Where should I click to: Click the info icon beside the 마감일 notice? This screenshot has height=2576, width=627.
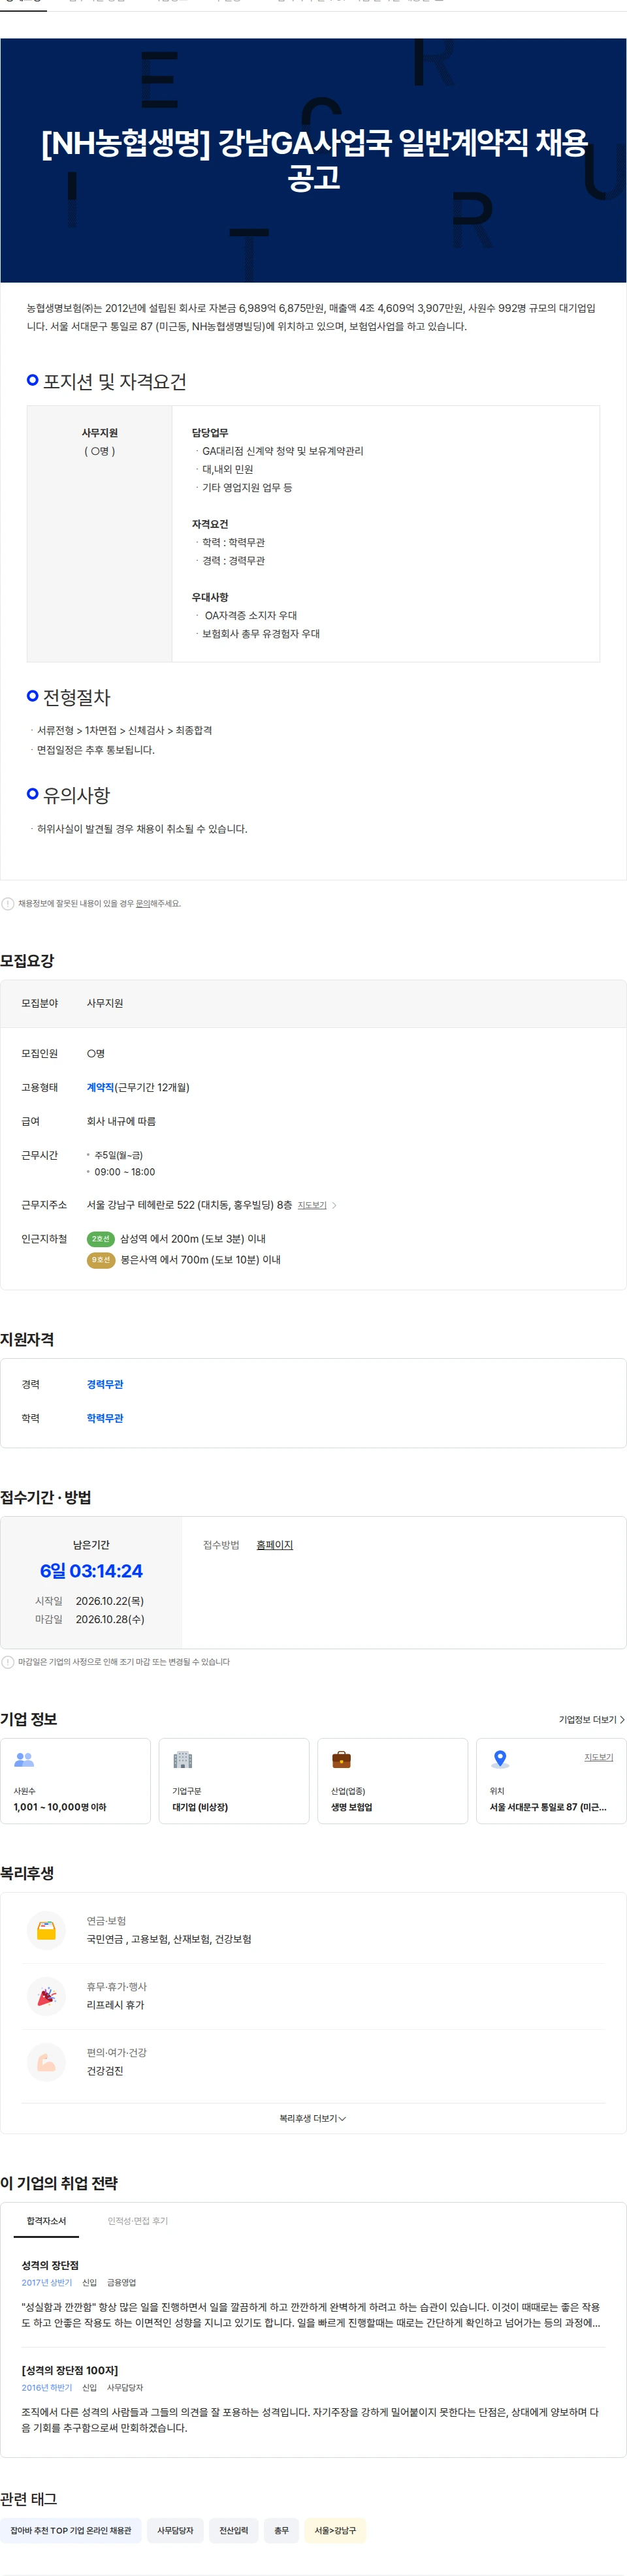coord(8,1661)
